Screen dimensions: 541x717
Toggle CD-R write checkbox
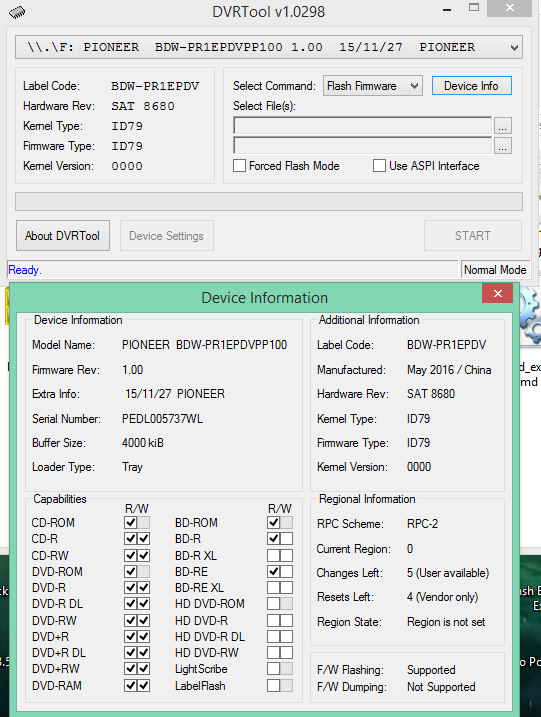(x=144, y=539)
